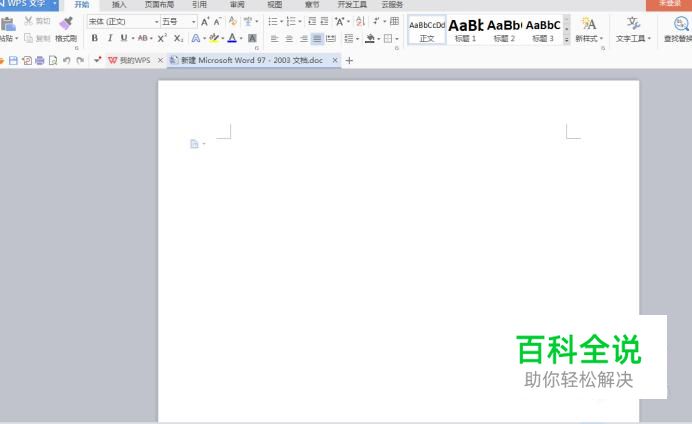Toggle Italic formatting
The width and height of the screenshot is (692, 424).
[x=110, y=38]
